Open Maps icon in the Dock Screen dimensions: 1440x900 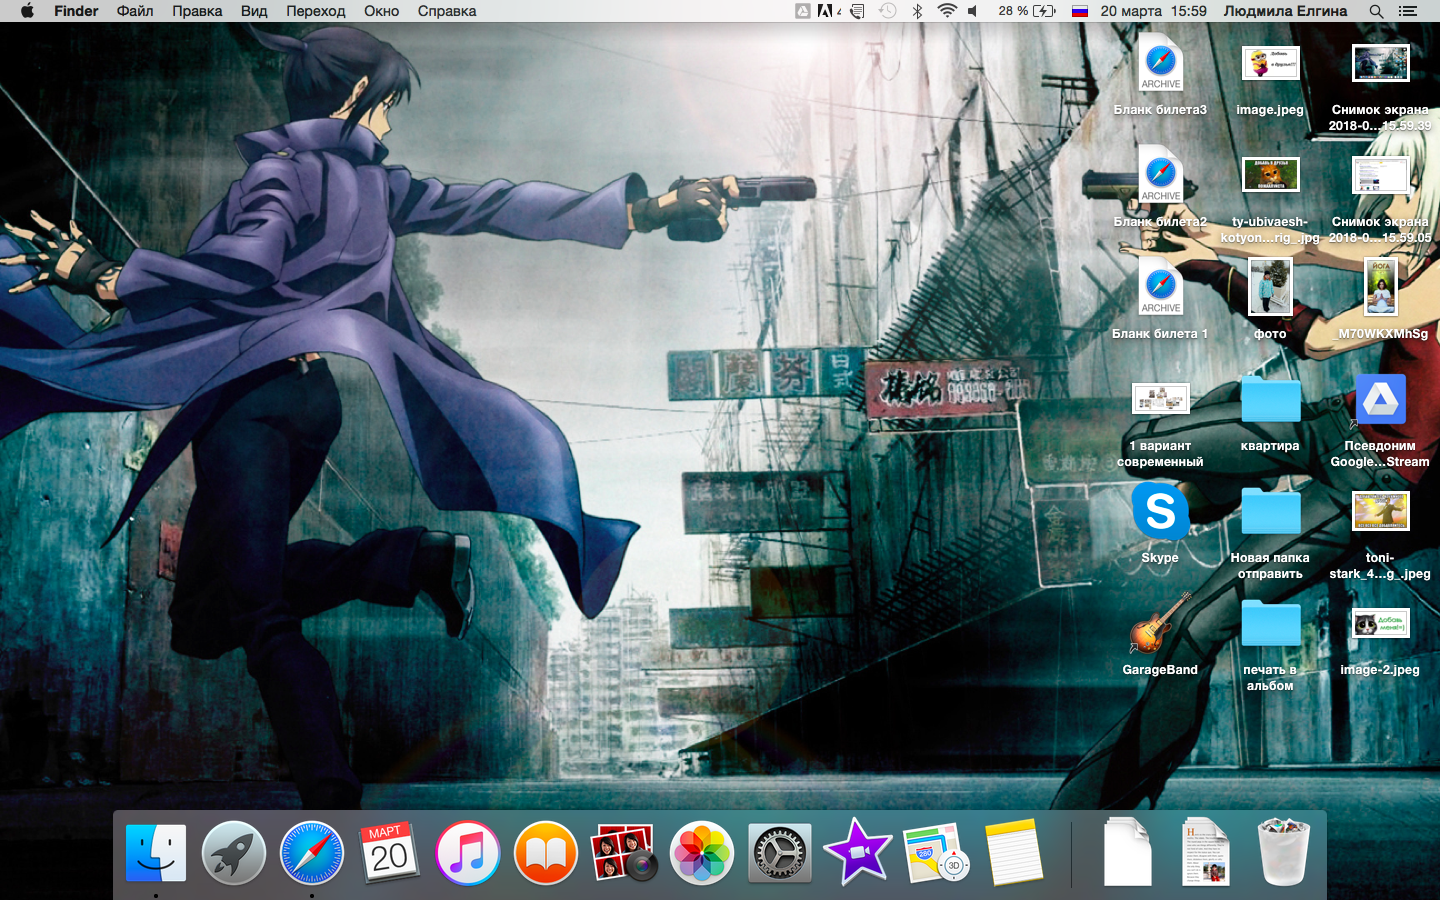[x=936, y=853]
